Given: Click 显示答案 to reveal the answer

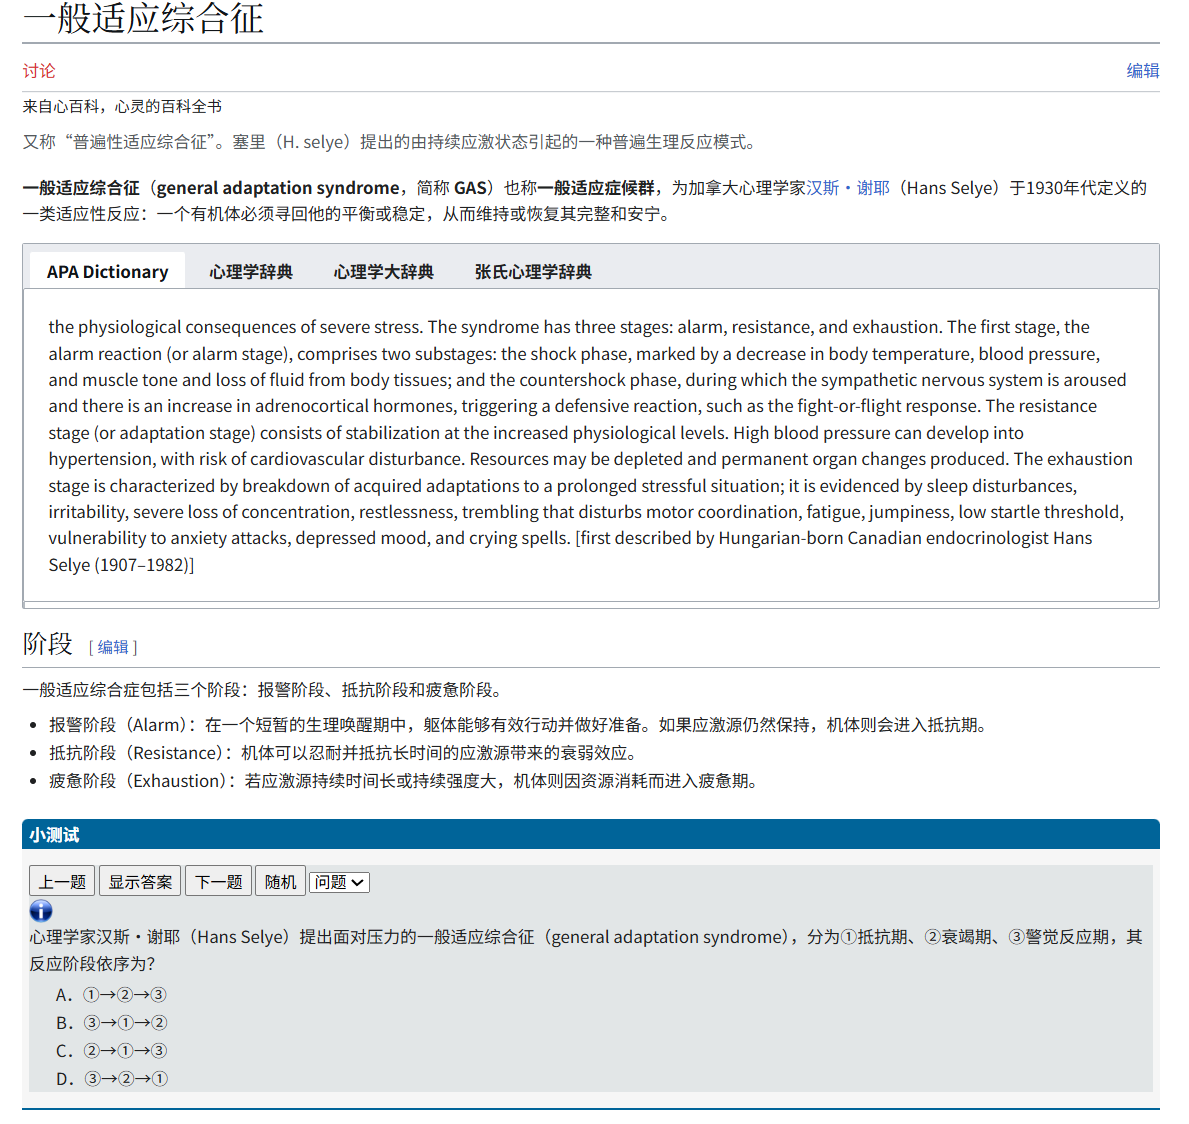Looking at the screenshot, I should [140, 880].
